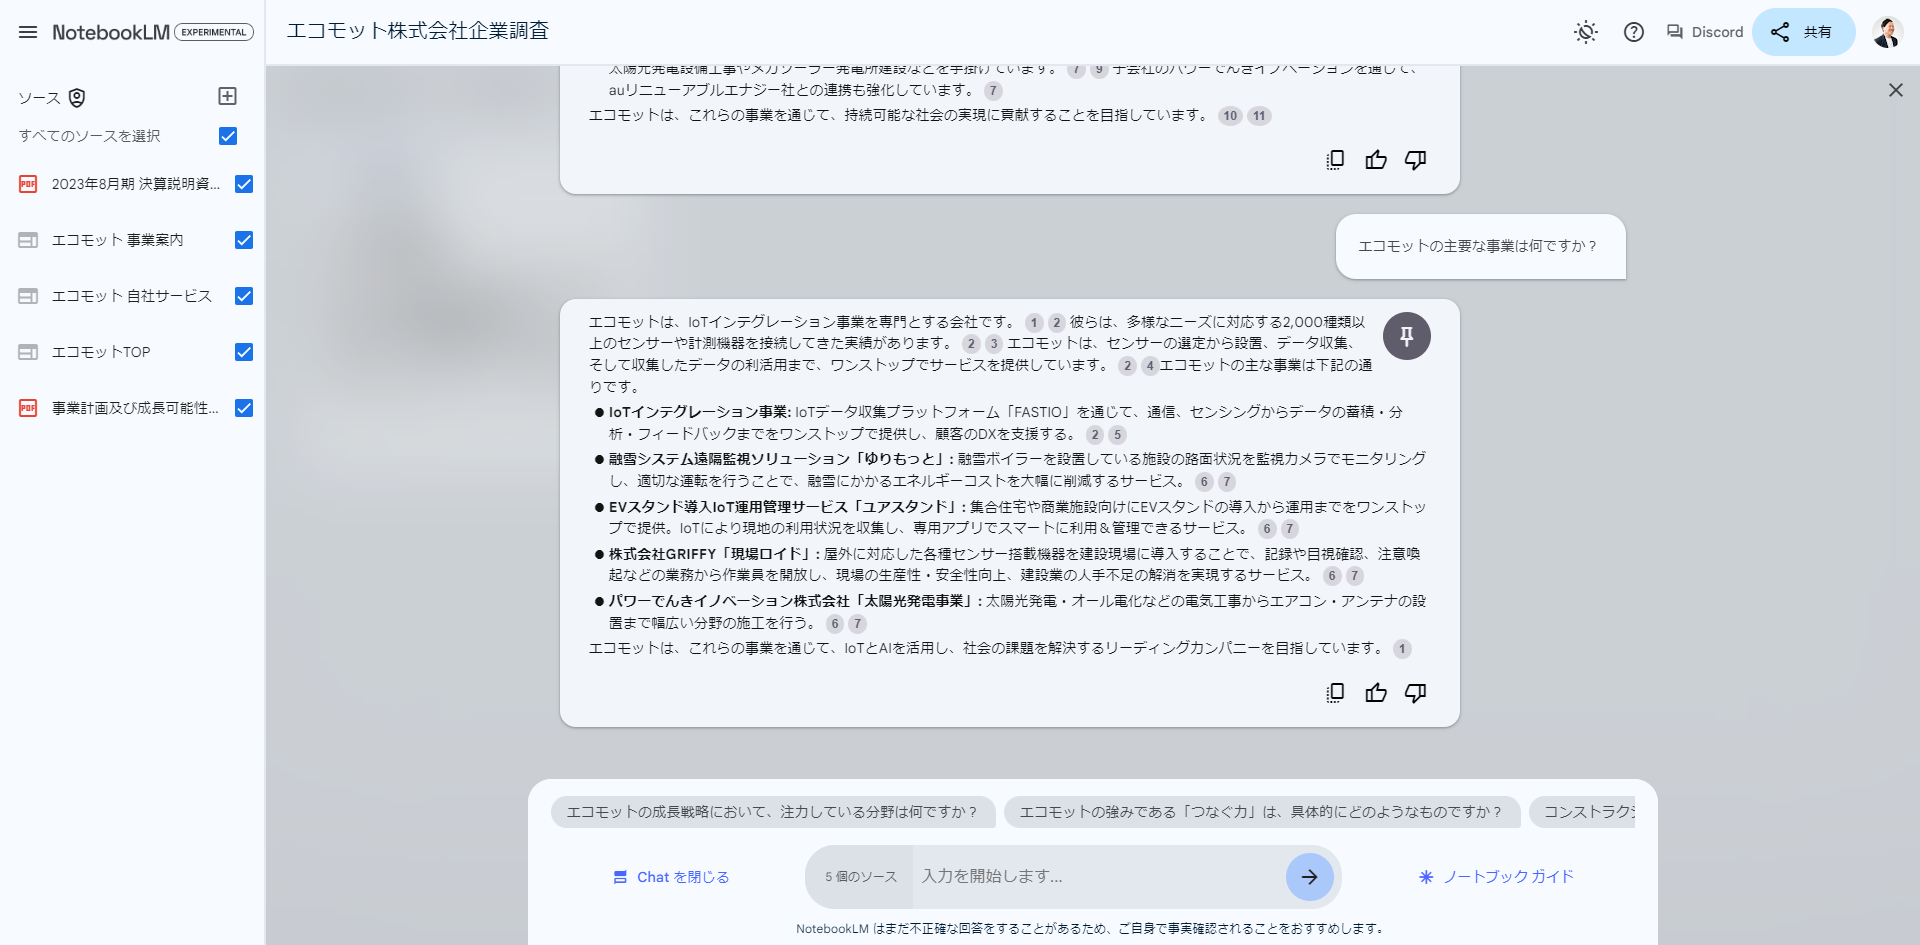Copy the lower response about 主な事業
This screenshot has width=1920, height=945.
point(1335,693)
